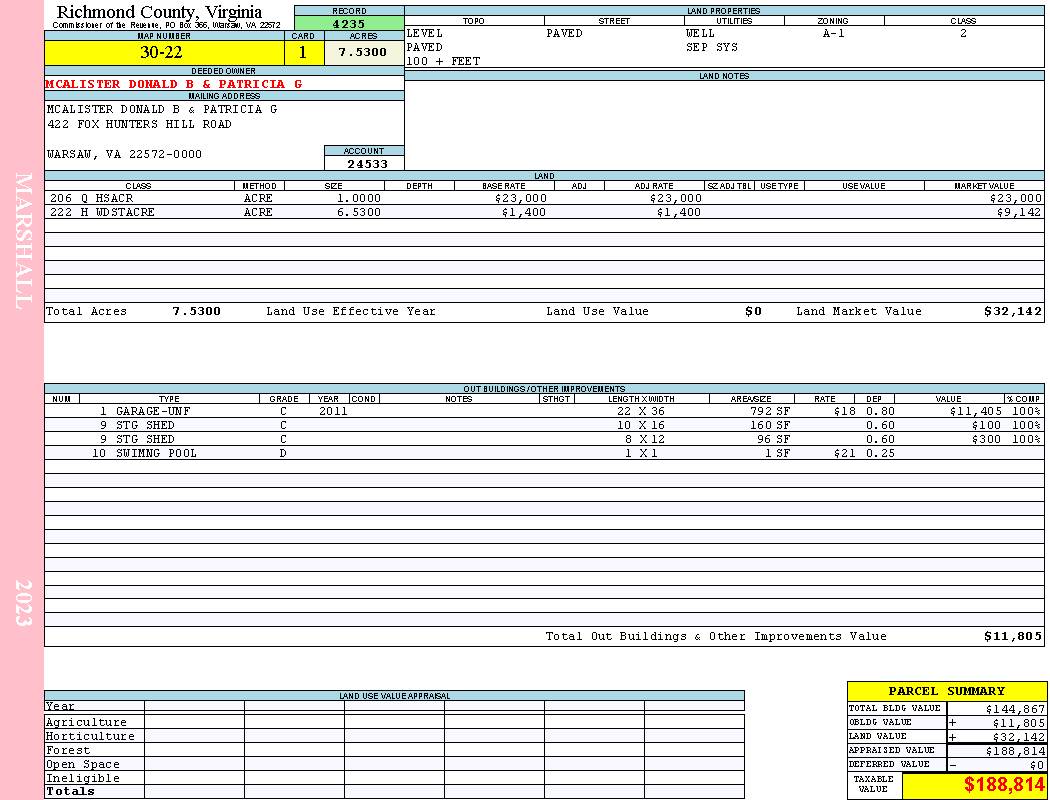
Task: Select the Ineligible row label
Action: click(82, 779)
